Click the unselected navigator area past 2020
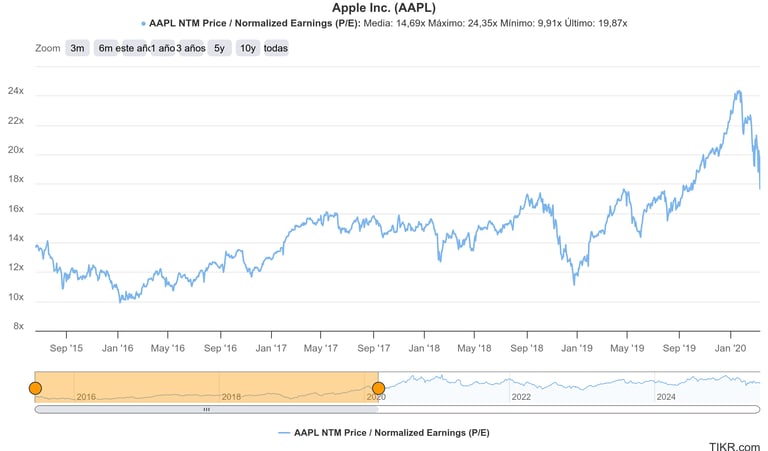768x451 pixels. coord(569,387)
